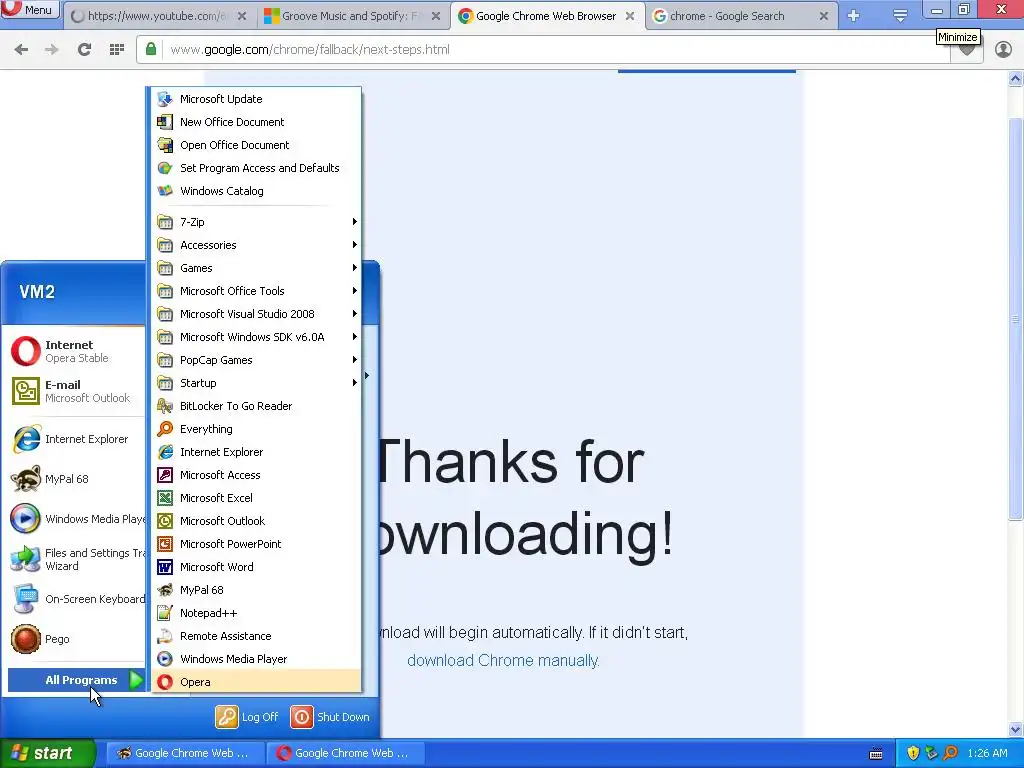Image resolution: width=1024 pixels, height=768 pixels.
Task: Click security shield tray icon
Action: 913,753
